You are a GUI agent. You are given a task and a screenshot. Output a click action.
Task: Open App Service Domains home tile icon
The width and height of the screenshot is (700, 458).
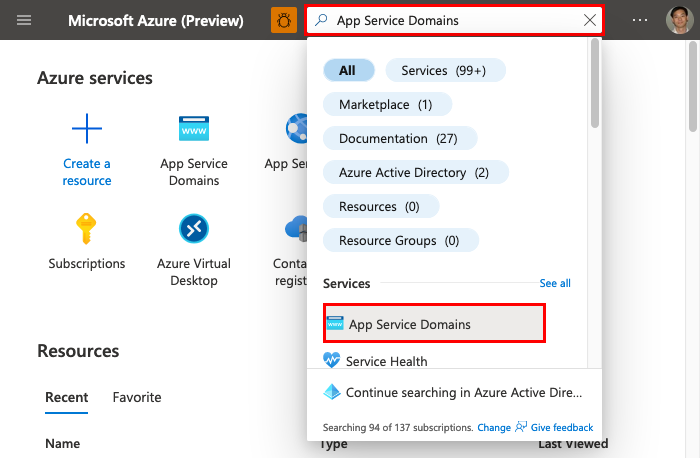(x=194, y=129)
